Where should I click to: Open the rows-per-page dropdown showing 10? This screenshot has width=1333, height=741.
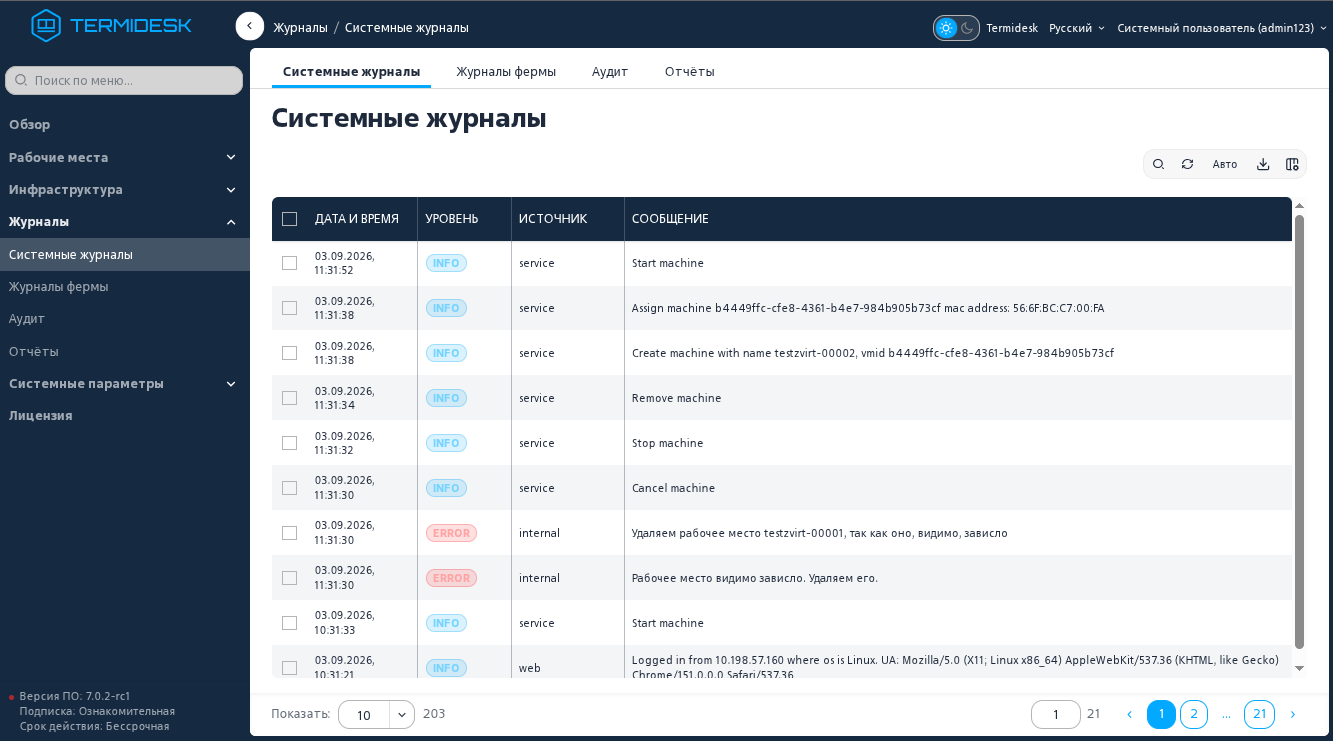click(x=376, y=714)
